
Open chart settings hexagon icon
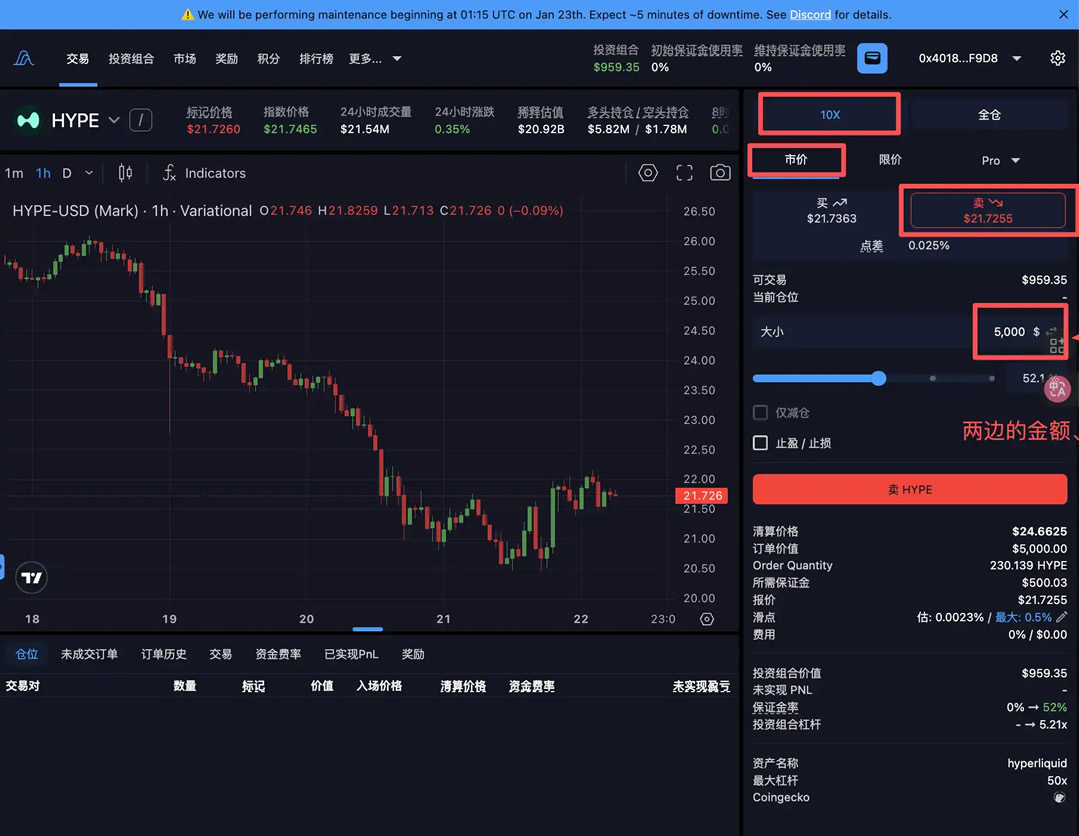pos(648,173)
